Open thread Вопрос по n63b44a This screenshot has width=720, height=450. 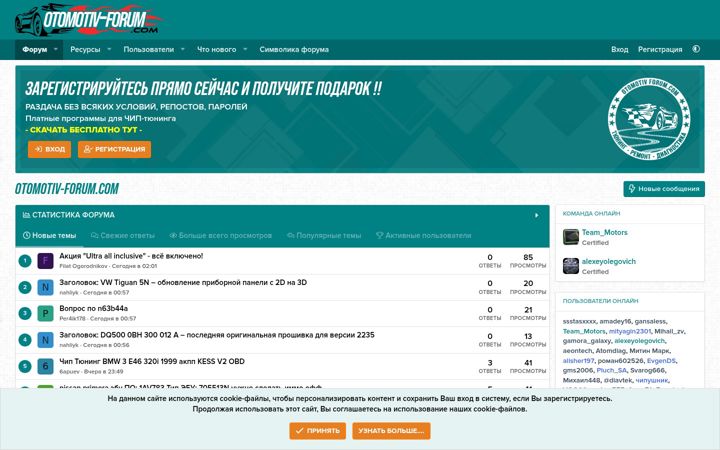(x=94, y=308)
